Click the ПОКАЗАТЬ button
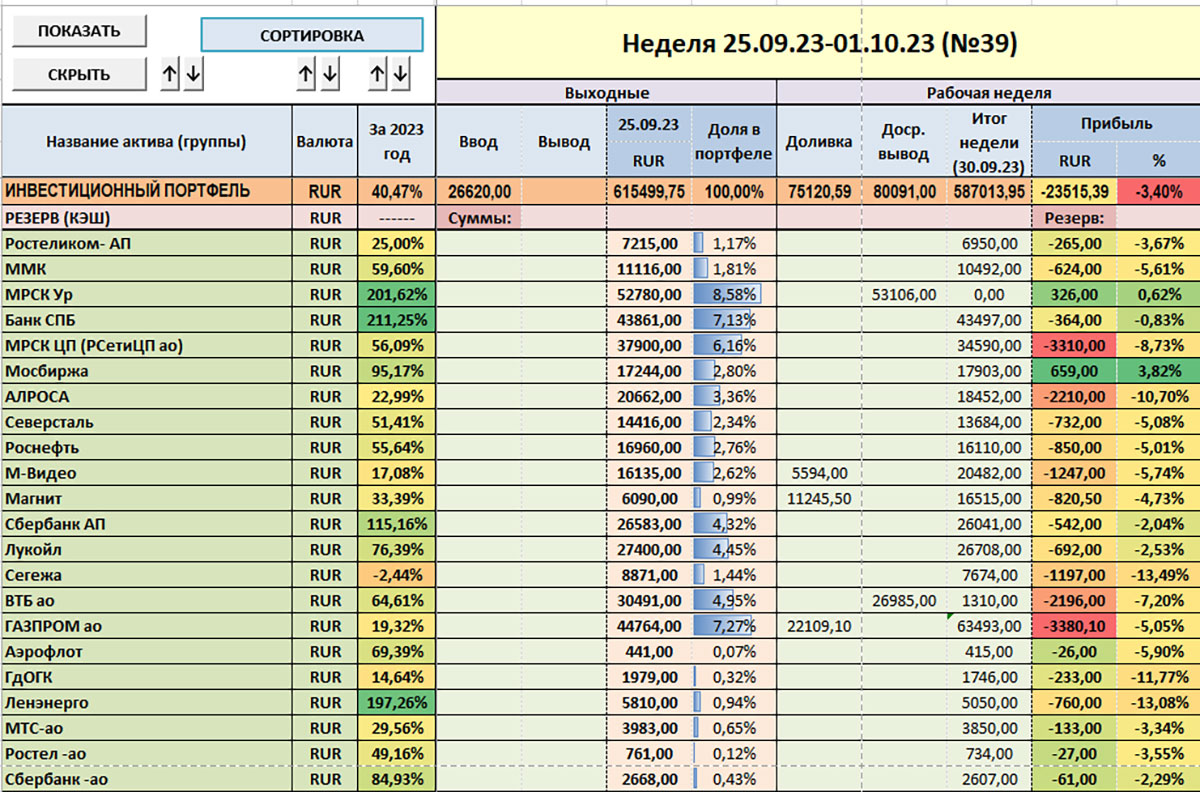The width and height of the screenshot is (1200, 792). coord(80,31)
